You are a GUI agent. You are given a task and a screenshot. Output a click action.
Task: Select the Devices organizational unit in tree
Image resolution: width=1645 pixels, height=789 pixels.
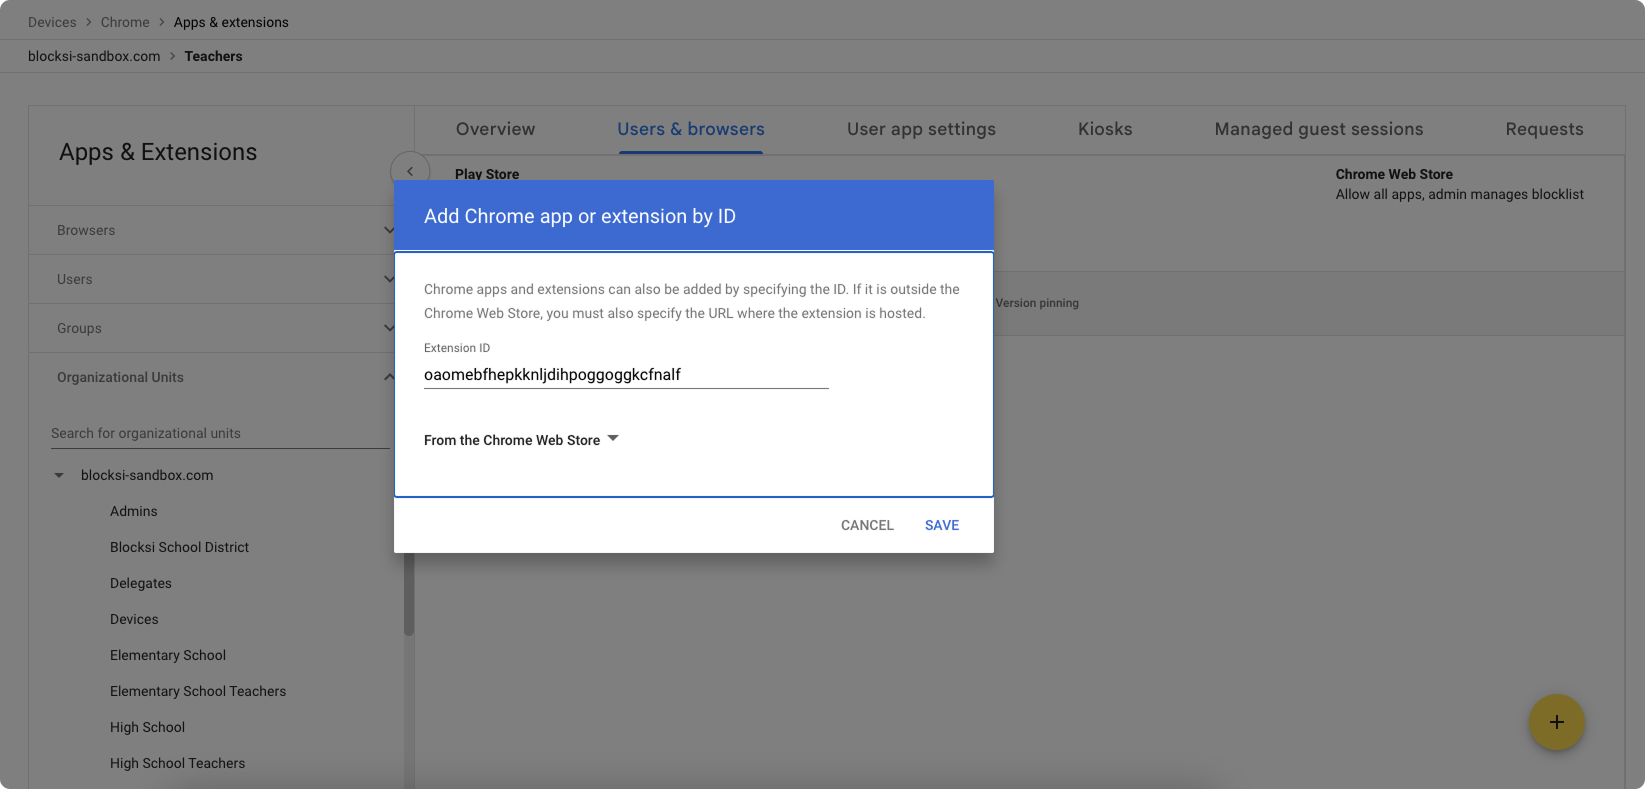pos(134,619)
